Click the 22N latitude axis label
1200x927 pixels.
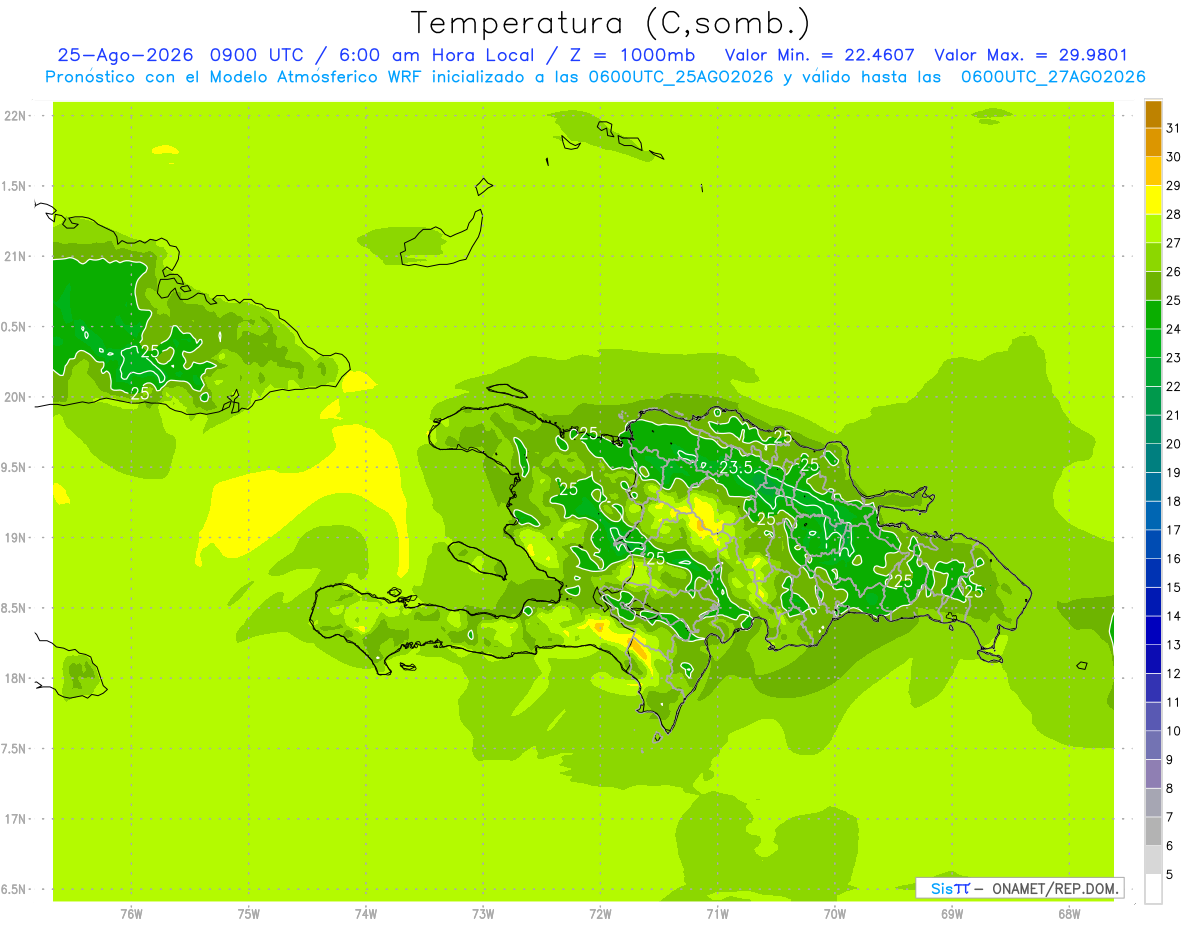(x=15, y=116)
